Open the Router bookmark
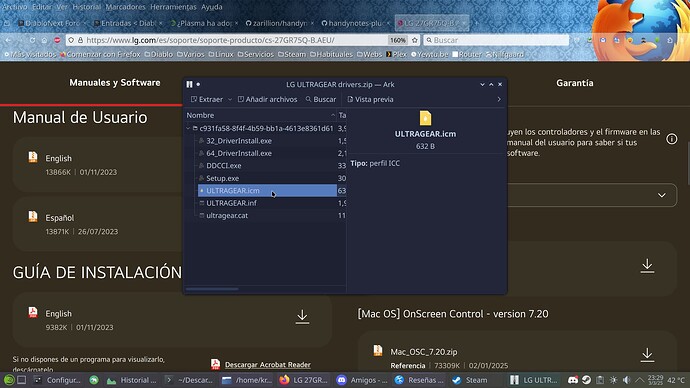 tap(467, 55)
